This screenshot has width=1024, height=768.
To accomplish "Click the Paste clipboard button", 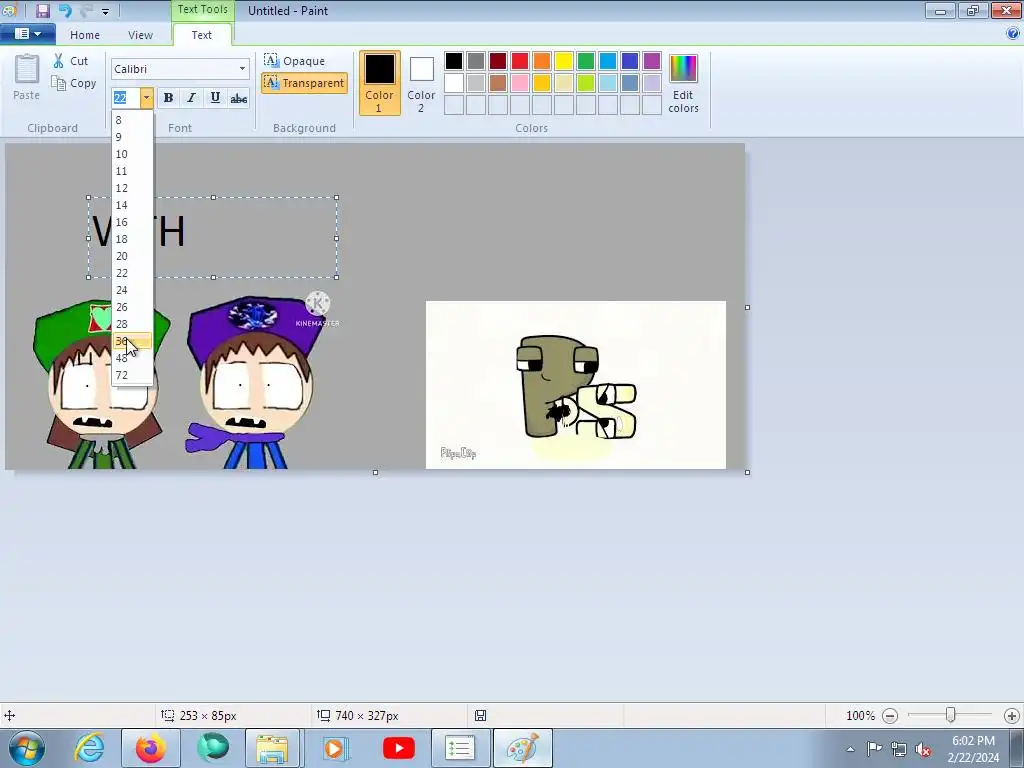I will tap(27, 77).
